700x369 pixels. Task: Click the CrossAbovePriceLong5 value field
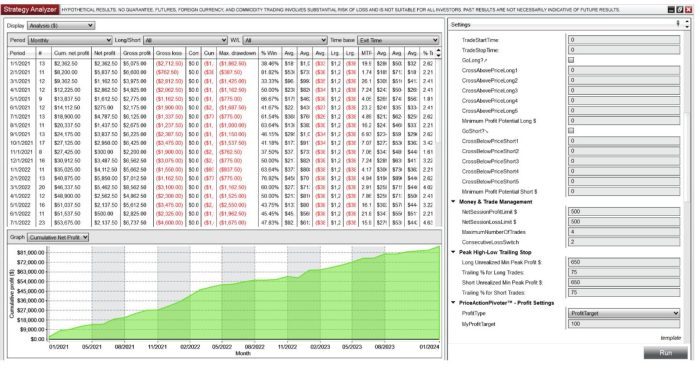pyautogui.click(x=624, y=110)
